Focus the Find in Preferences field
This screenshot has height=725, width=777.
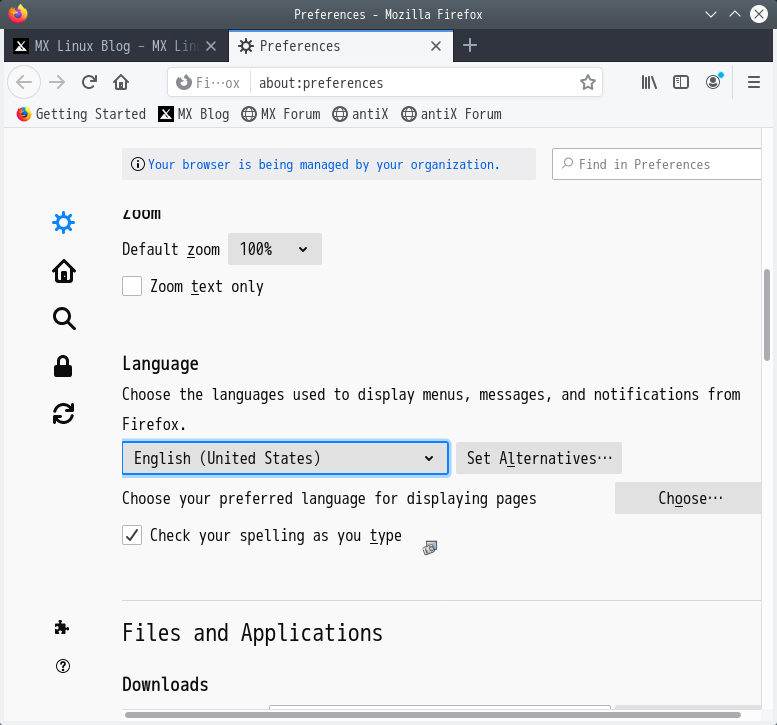tap(657, 164)
